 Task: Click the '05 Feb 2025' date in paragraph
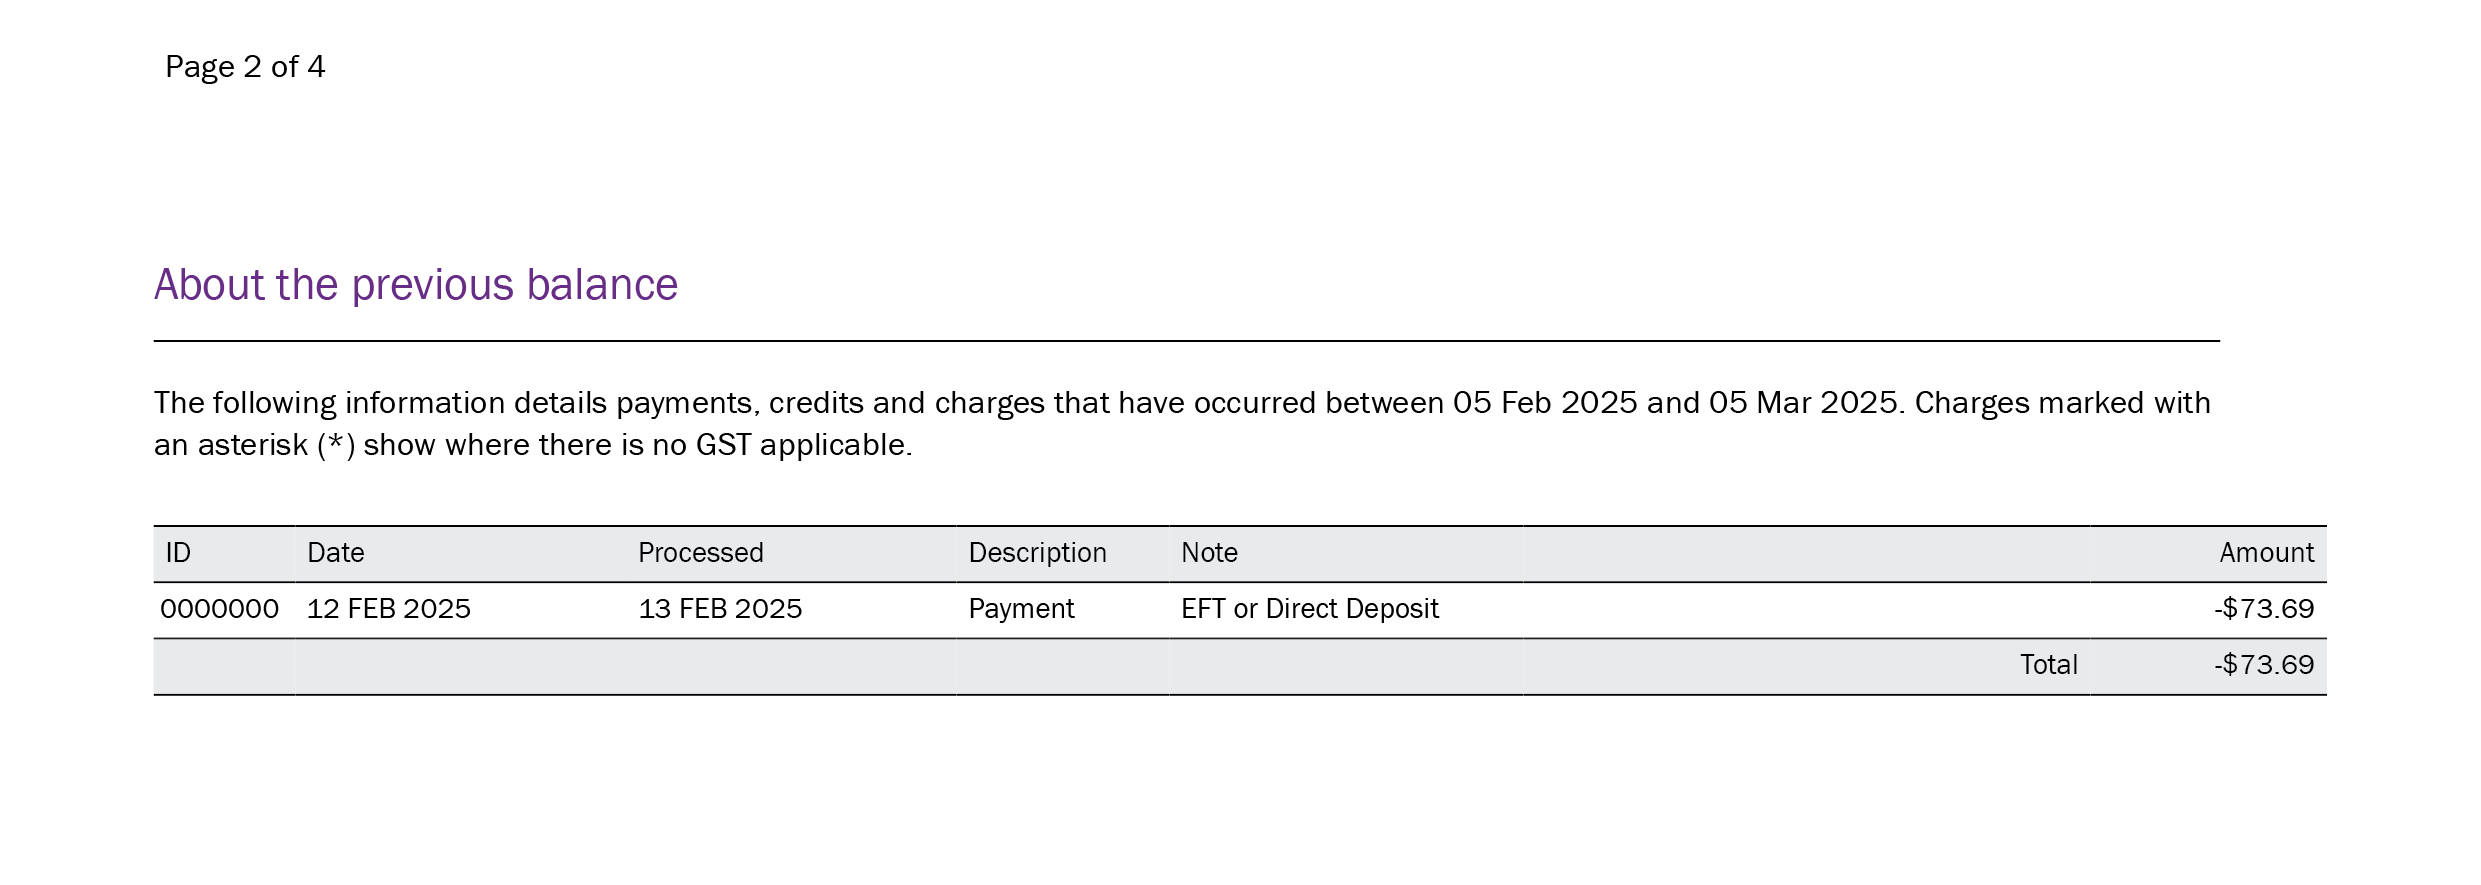[x=1546, y=403]
